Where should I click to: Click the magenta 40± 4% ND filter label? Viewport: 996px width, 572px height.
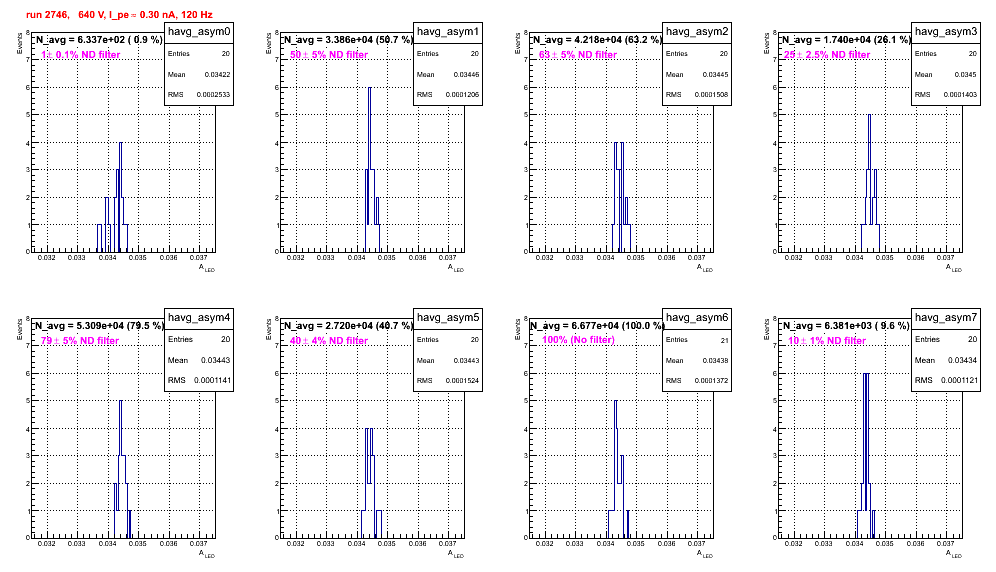329,341
